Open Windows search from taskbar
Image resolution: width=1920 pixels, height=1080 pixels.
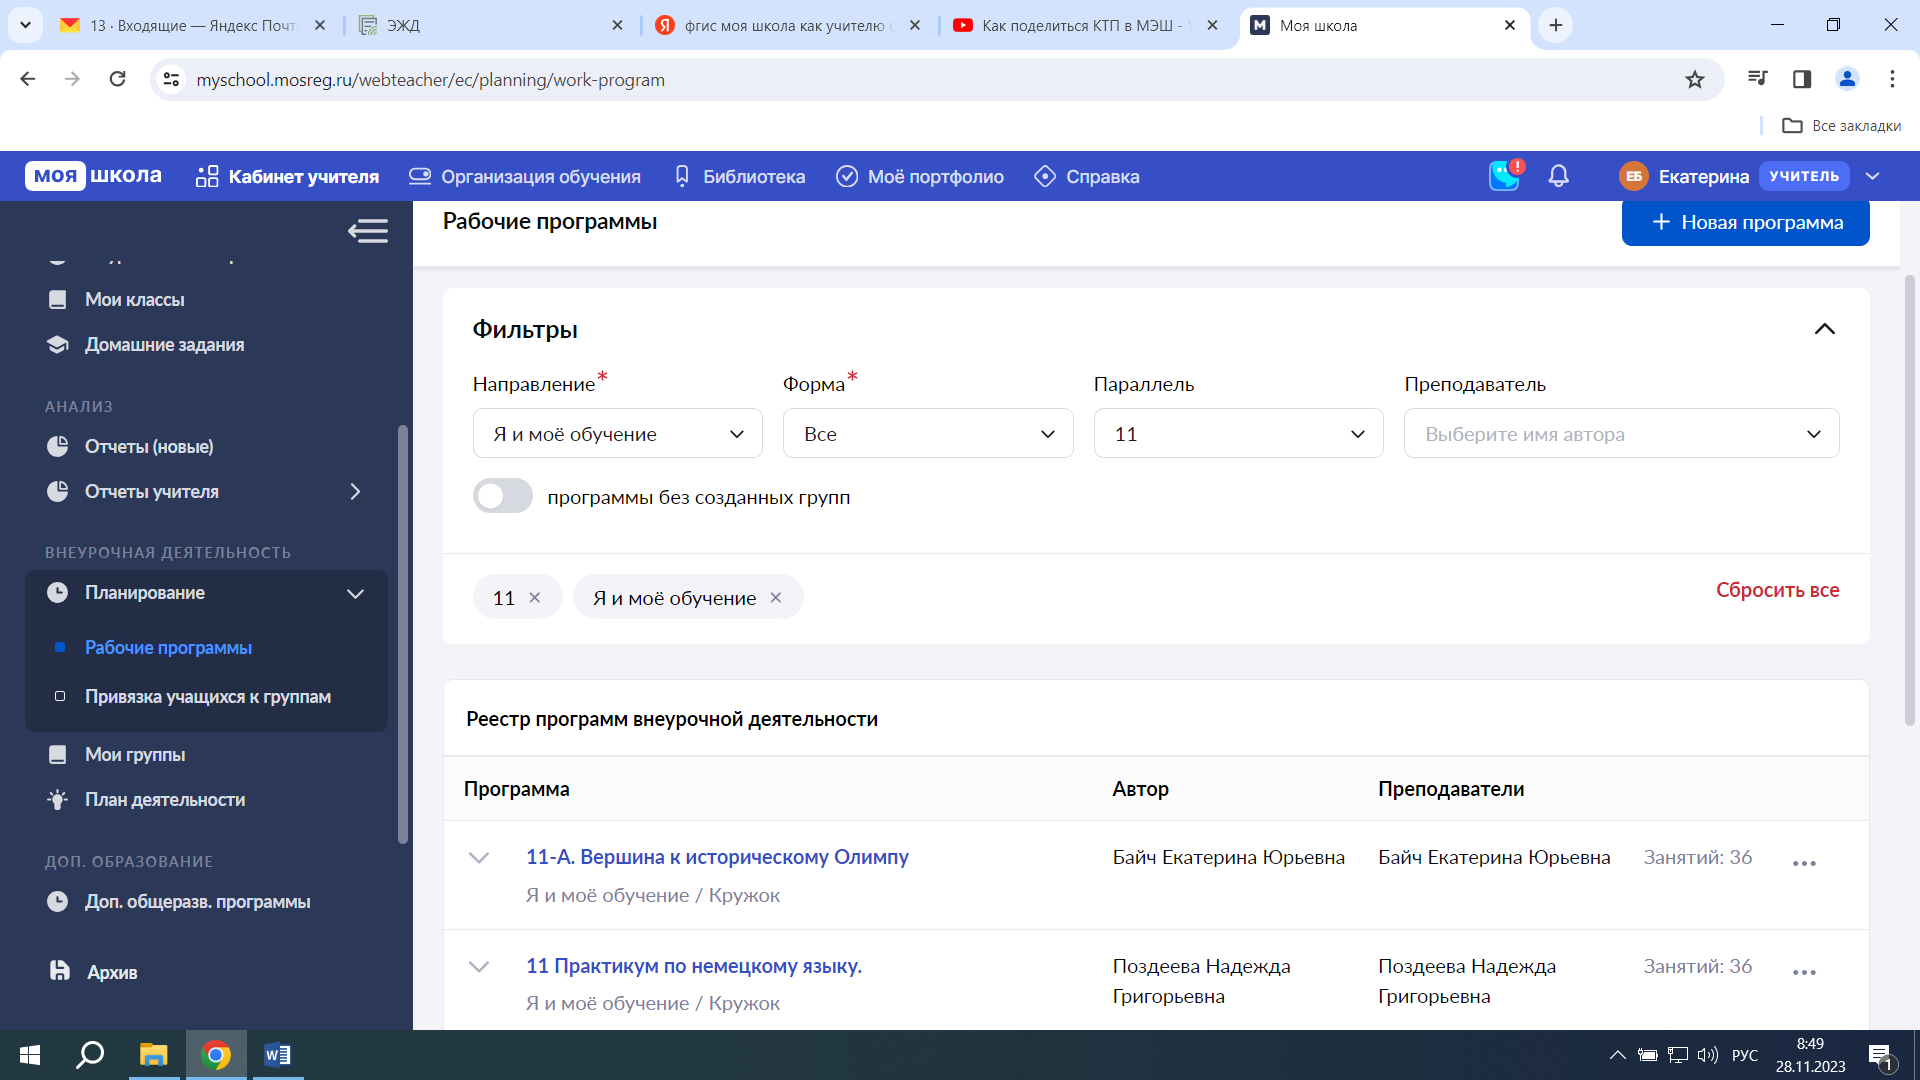pos(91,1055)
